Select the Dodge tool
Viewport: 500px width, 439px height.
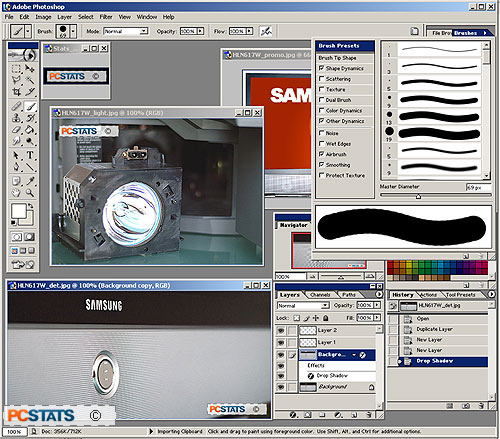pyautogui.click(x=30, y=141)
